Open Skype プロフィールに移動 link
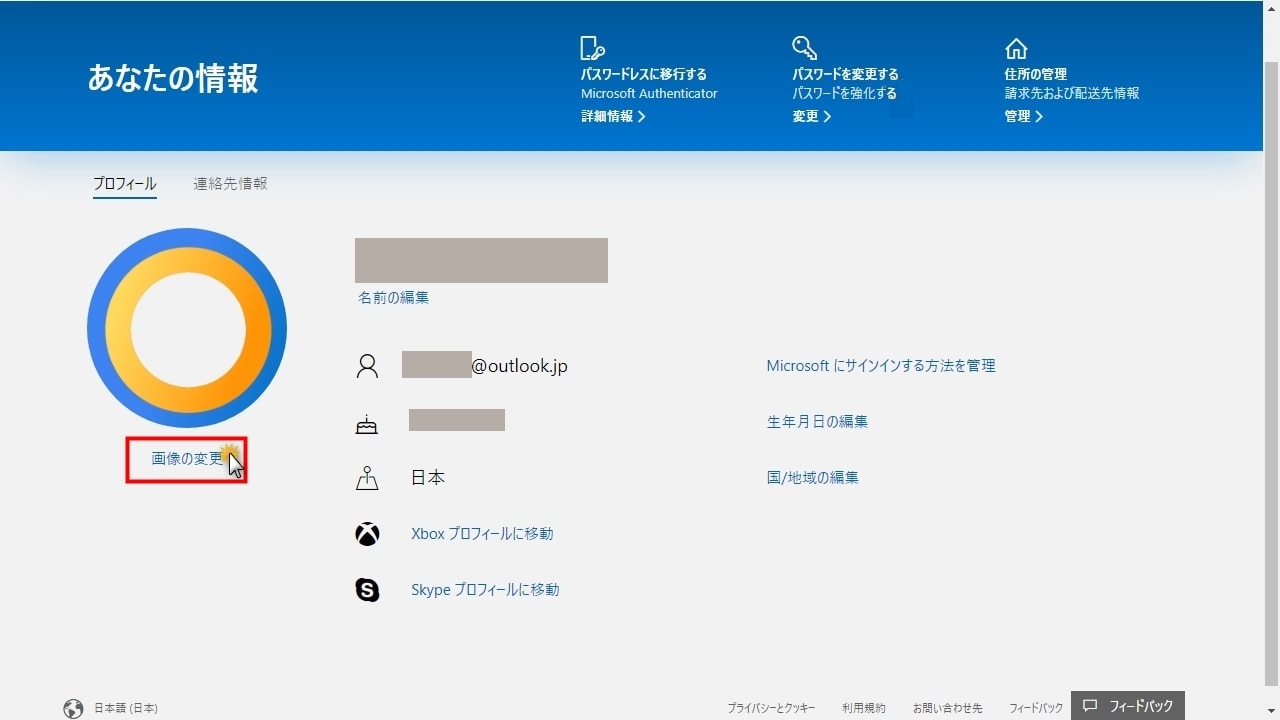This screenshot has height=720, width=1280. (x=485, y=590)
